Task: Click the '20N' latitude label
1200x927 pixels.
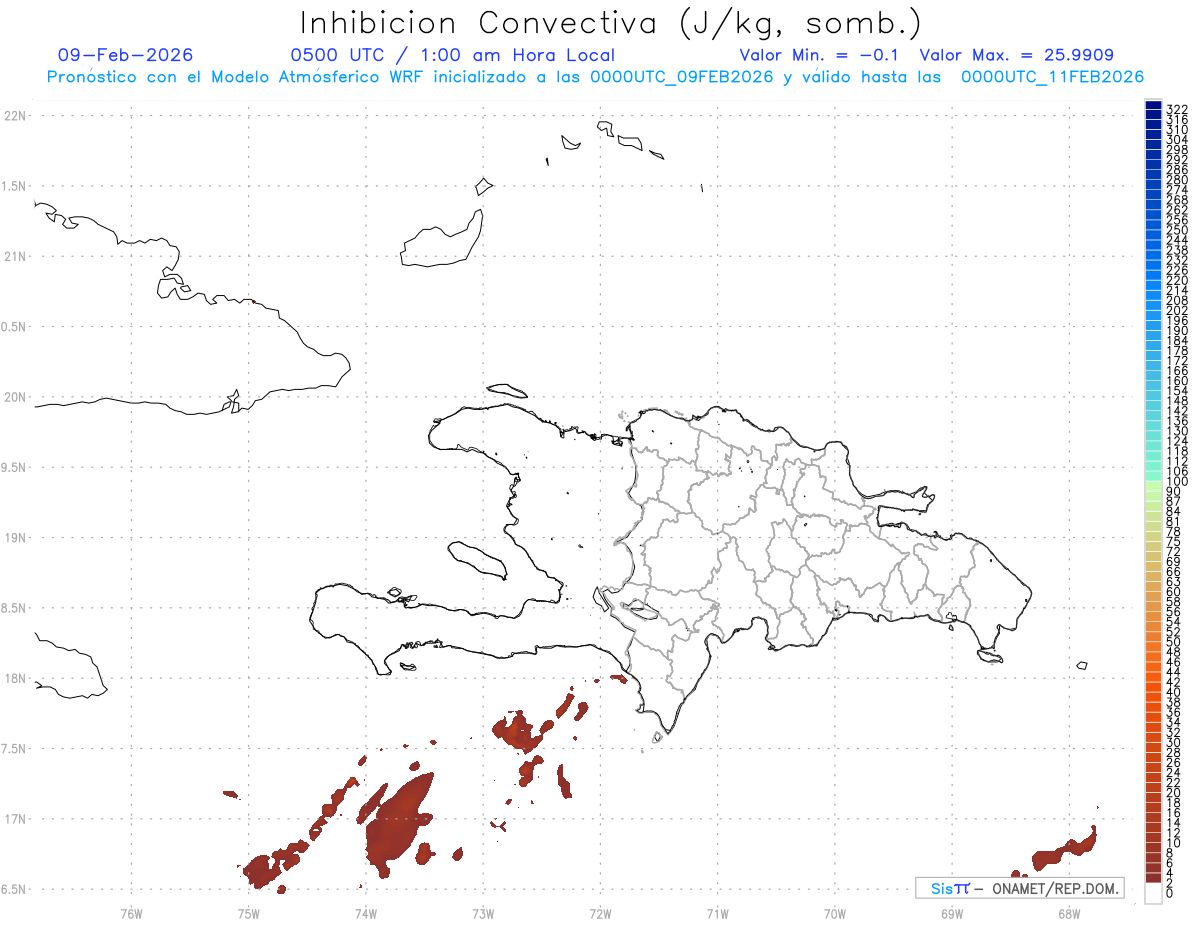Action: click(15, 397)
